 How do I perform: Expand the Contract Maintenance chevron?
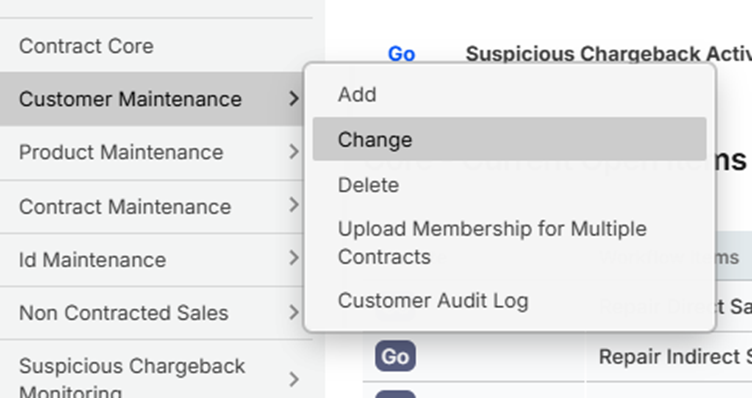(x=294, y=205)
